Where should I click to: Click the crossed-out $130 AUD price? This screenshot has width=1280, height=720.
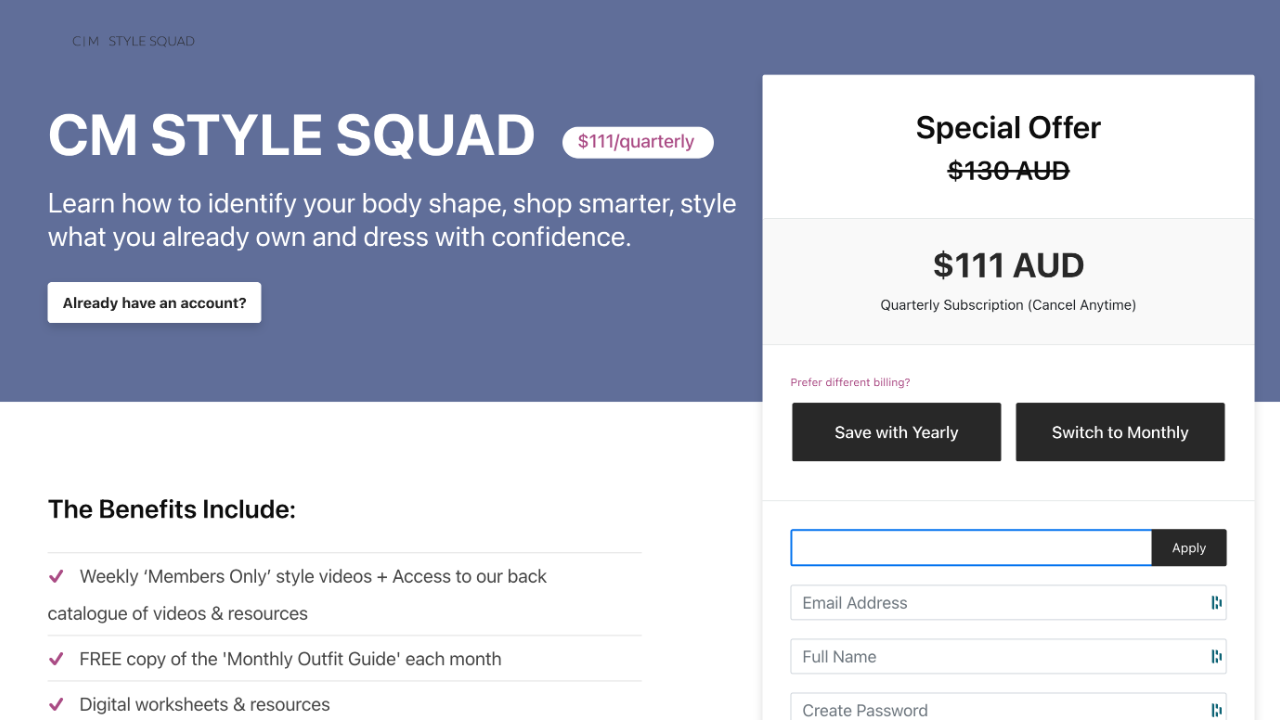1008,171
